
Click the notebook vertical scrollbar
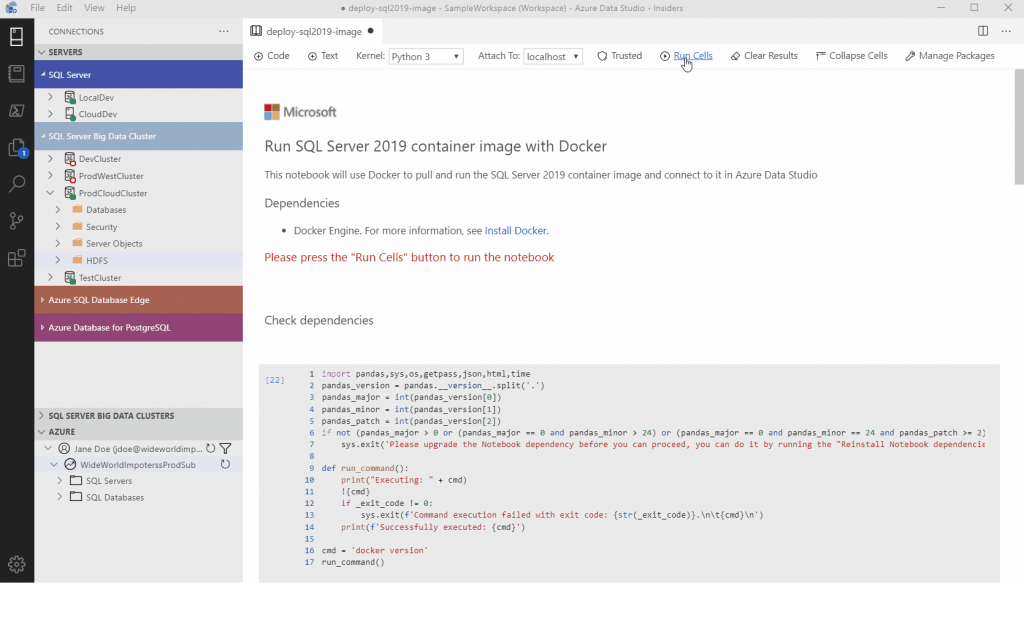click(x=1018, y=130)
